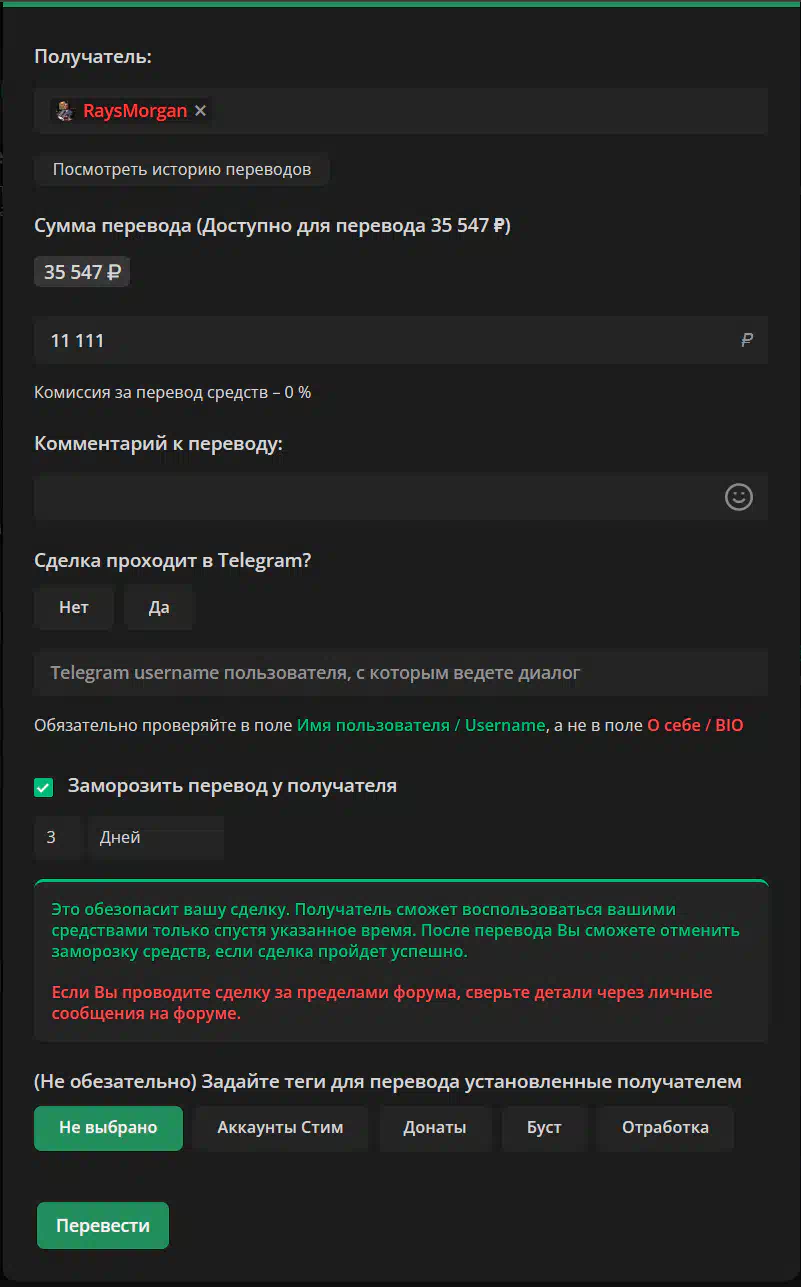Uncheck Заморозить перевод у получателя checkbox

43,787
